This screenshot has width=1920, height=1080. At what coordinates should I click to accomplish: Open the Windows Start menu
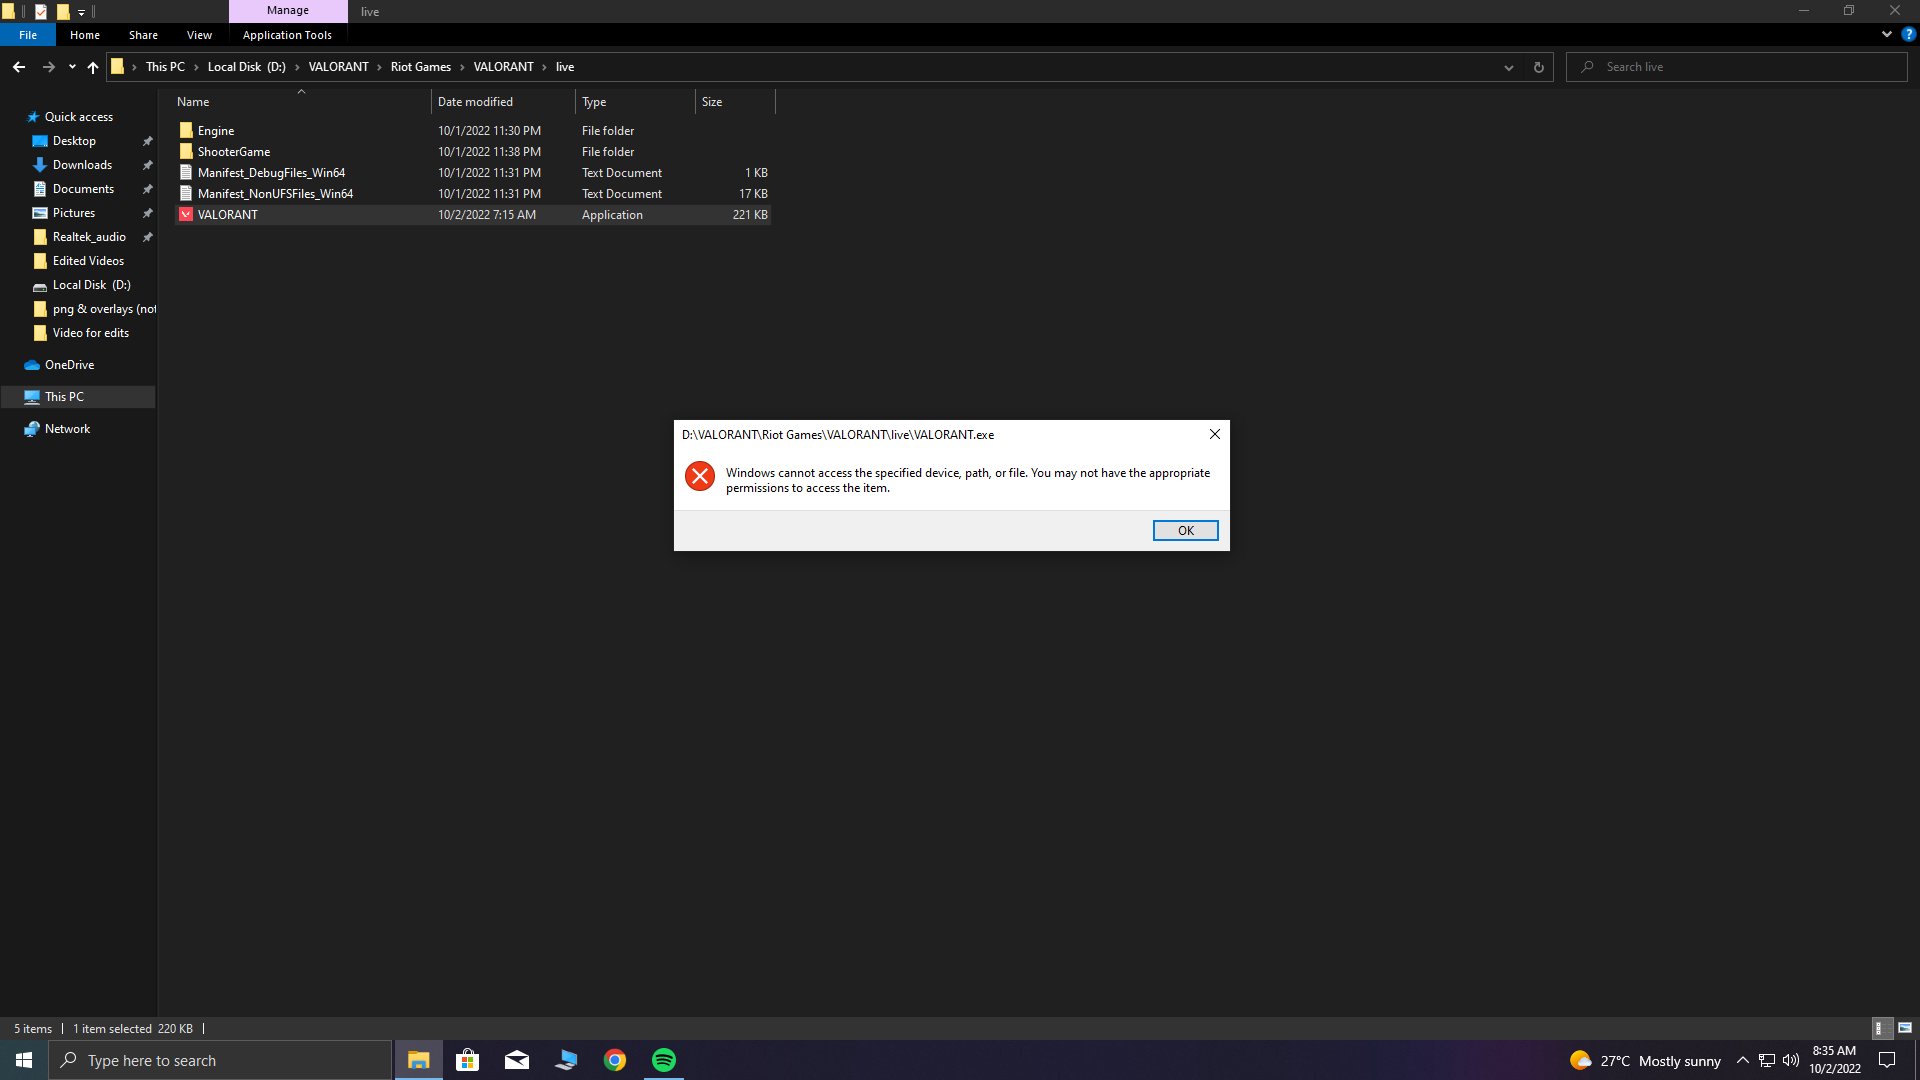pos(24,1060)
